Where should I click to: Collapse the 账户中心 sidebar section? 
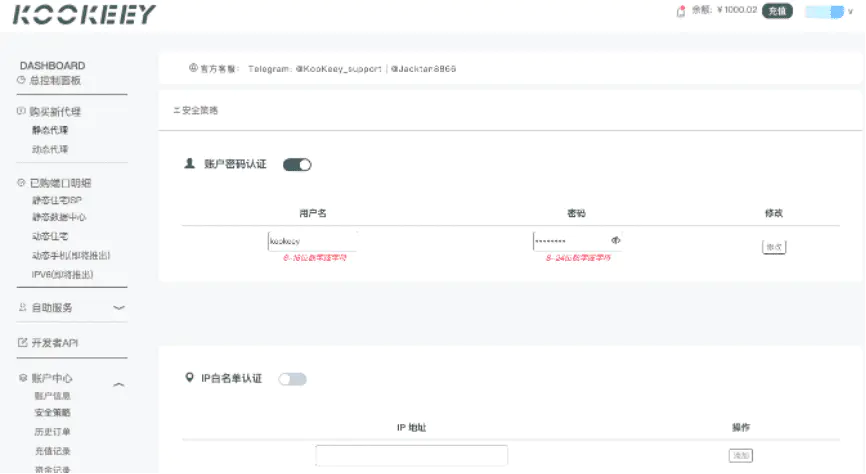point(118,384)
